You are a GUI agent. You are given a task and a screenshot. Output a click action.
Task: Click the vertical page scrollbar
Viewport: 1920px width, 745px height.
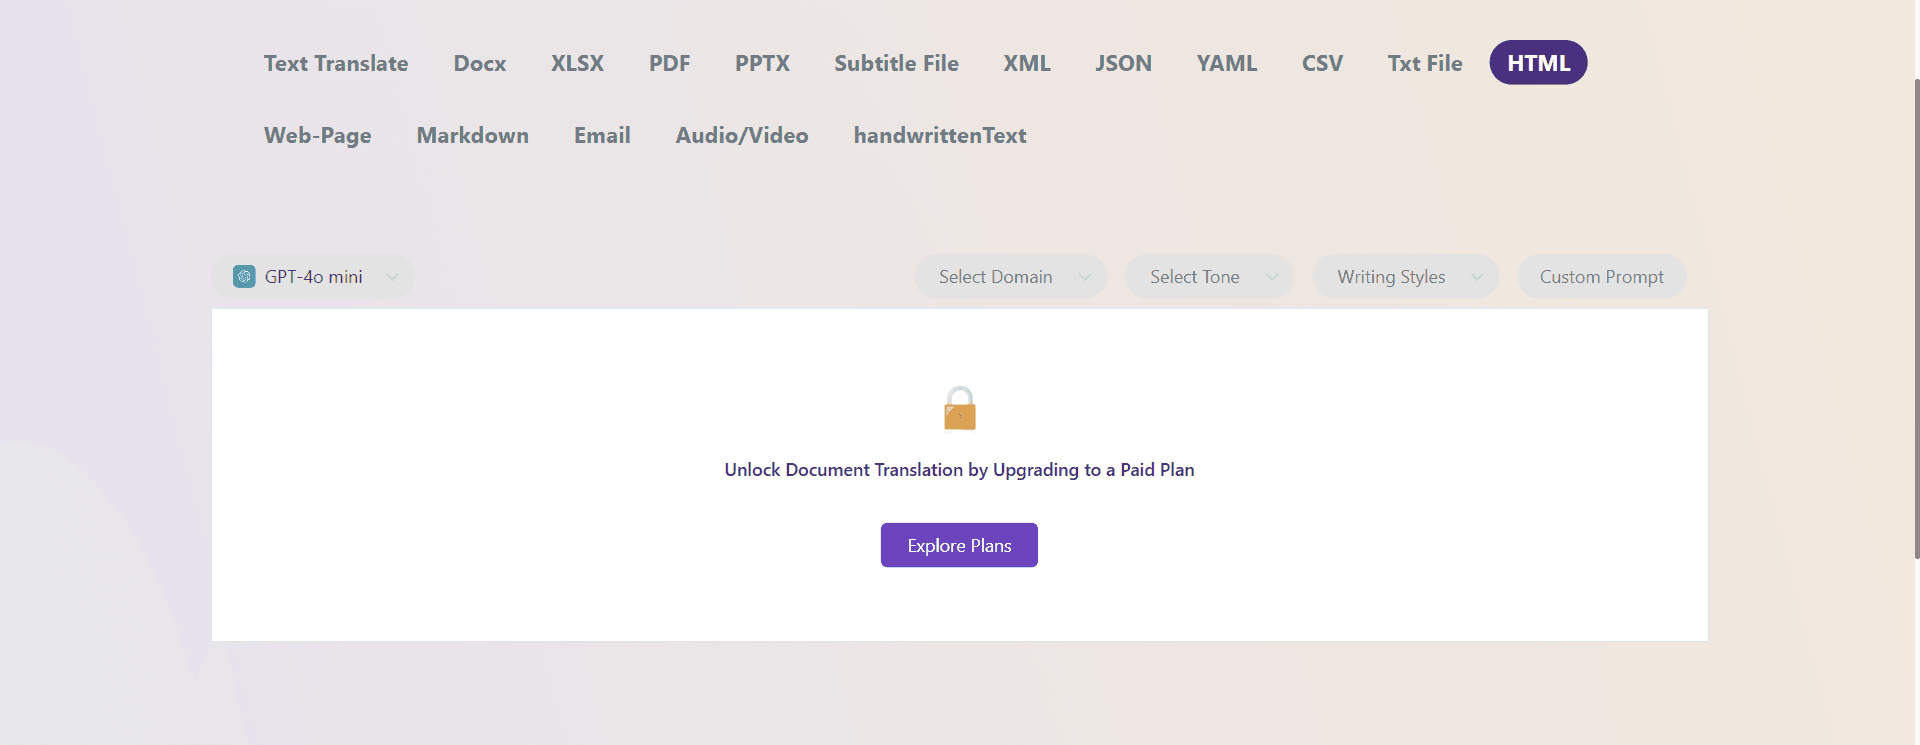(1916, 318)
